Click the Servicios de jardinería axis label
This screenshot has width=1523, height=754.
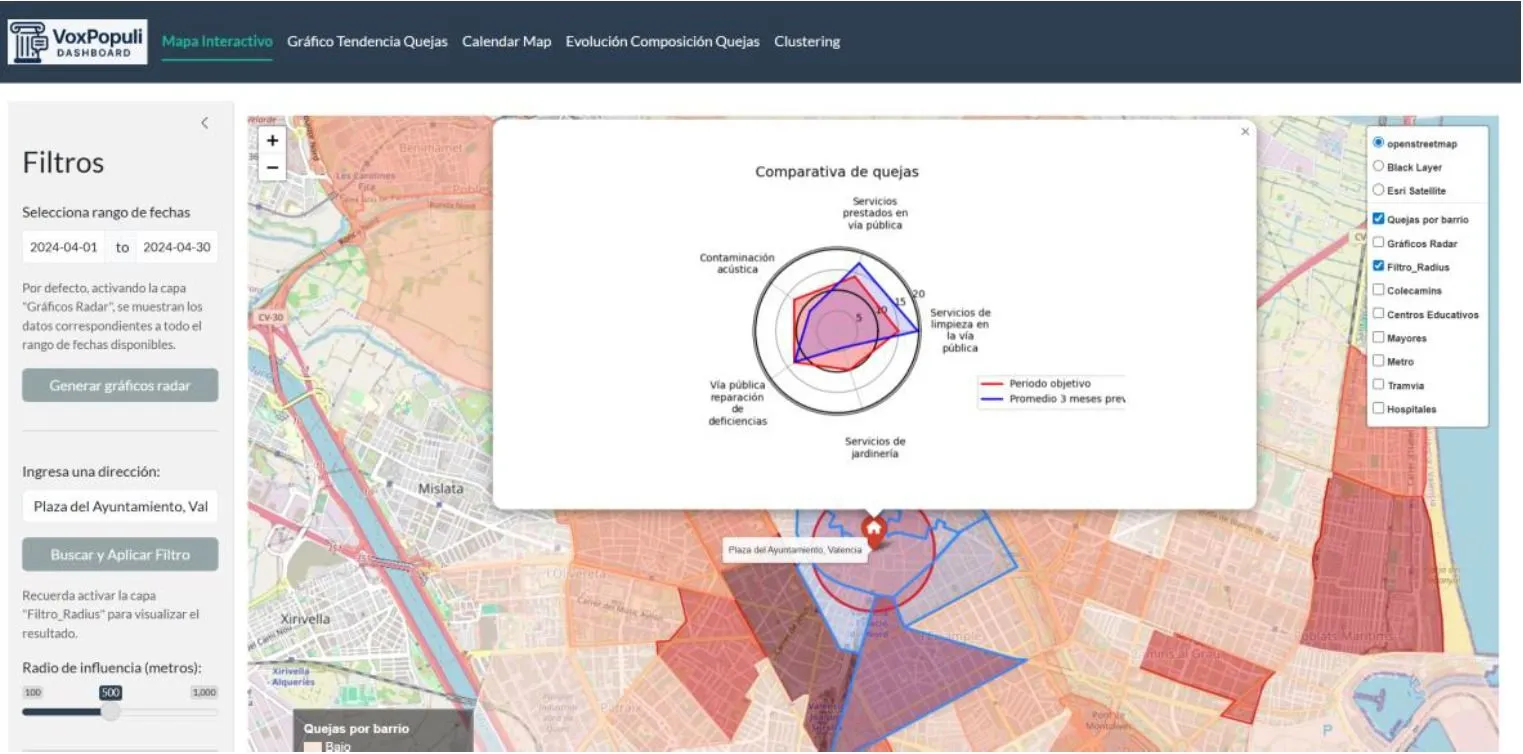tap(875, 447)
